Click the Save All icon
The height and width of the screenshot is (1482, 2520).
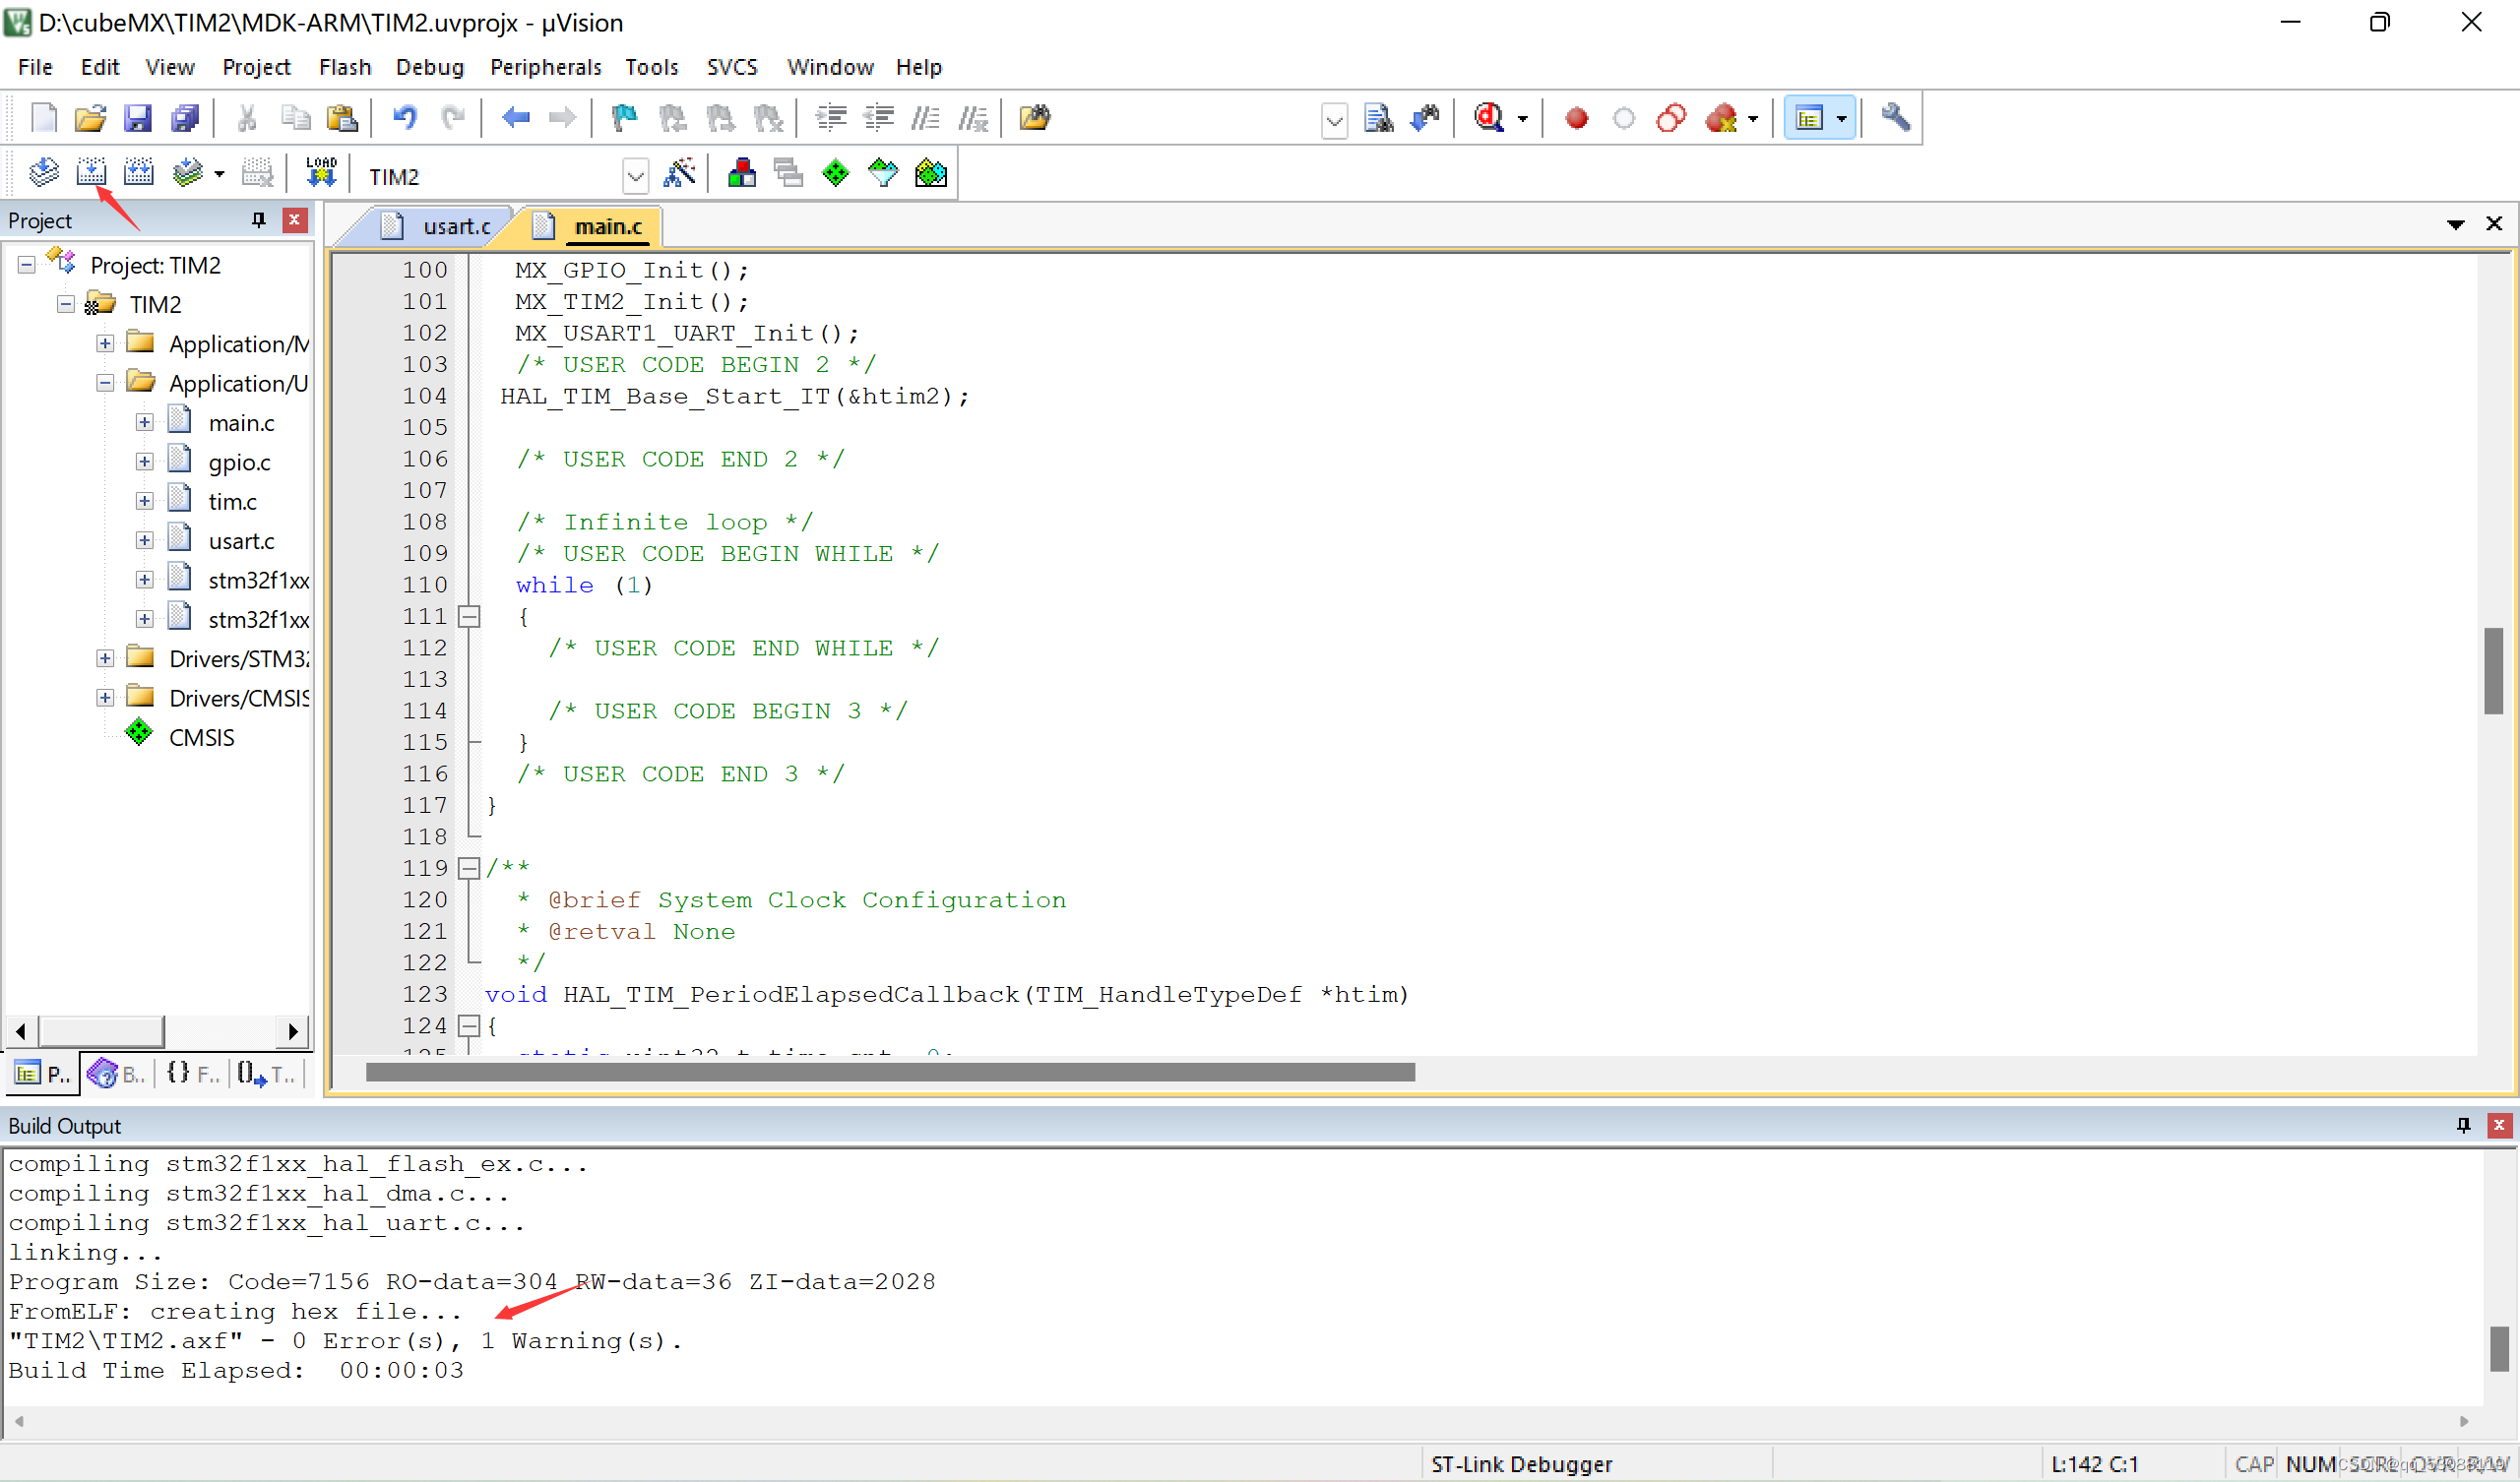(185, 118)
